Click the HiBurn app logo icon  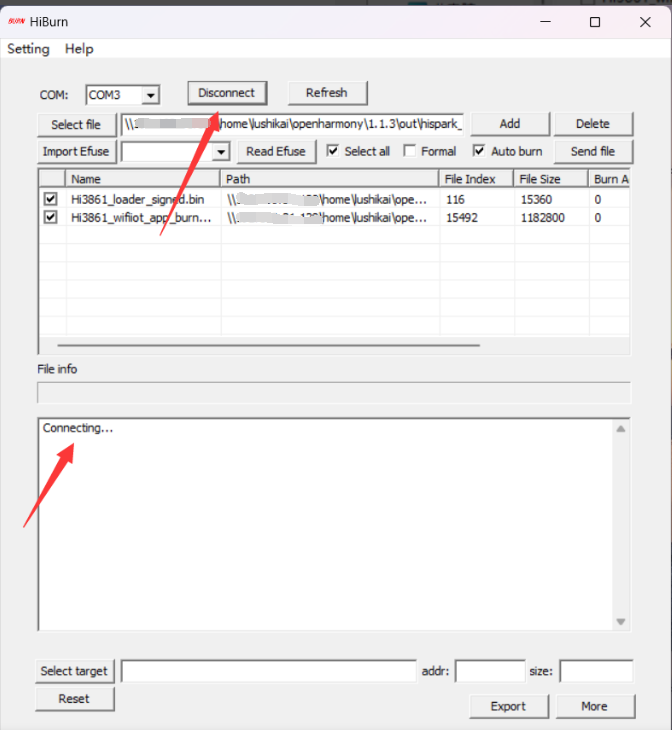(16, 21)
